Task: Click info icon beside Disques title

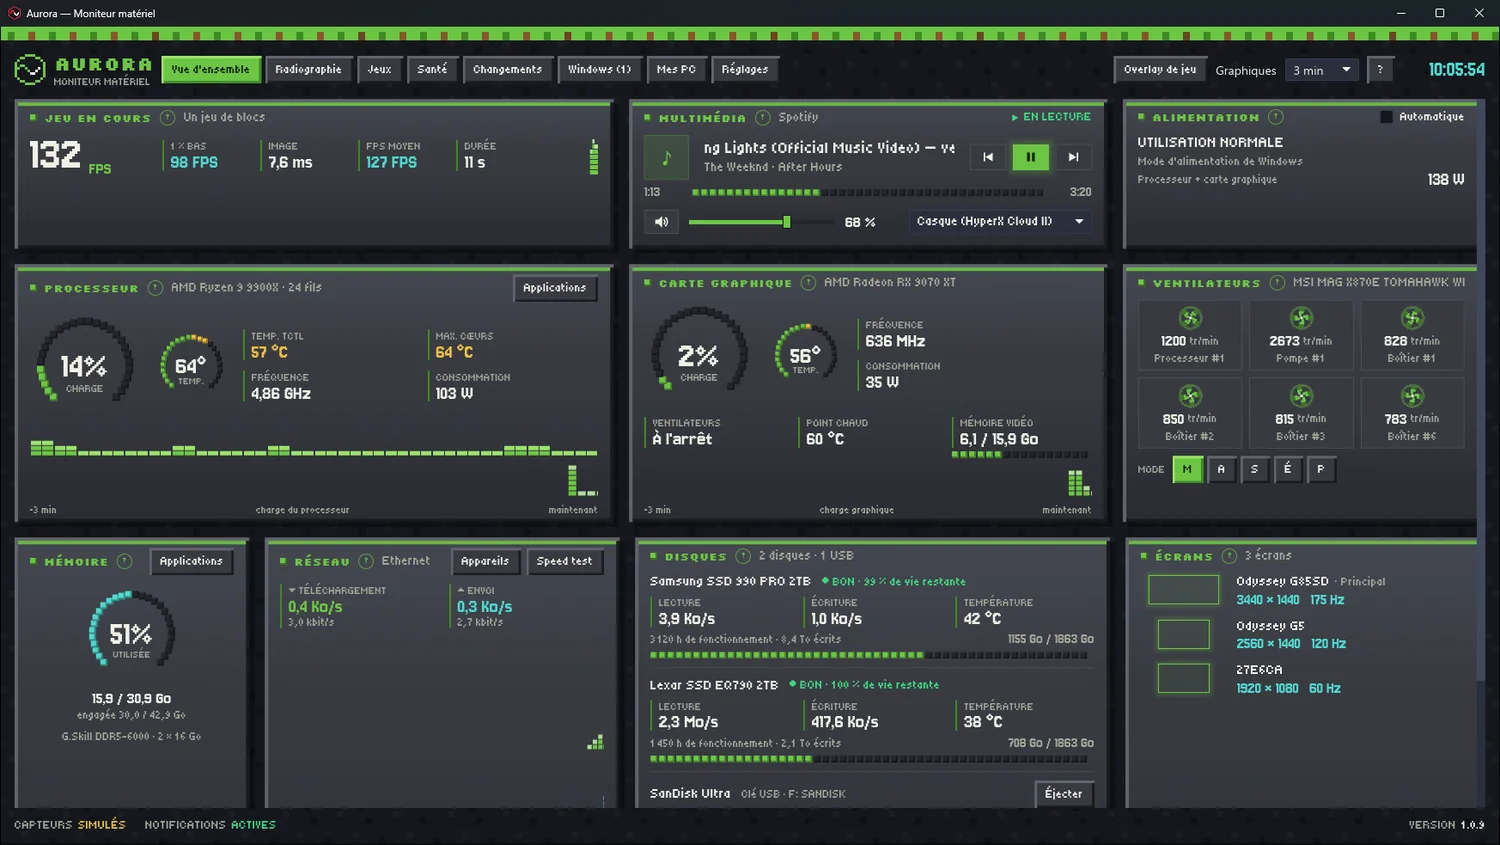Action: click(743, 556)
